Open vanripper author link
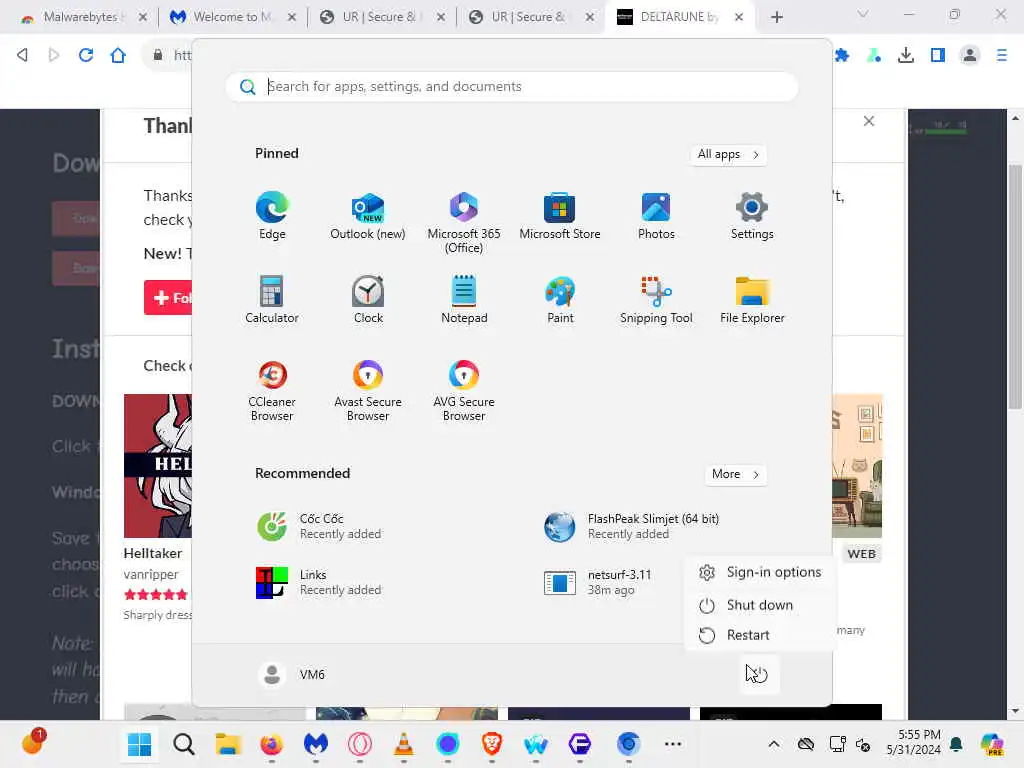 pos(151,574)
